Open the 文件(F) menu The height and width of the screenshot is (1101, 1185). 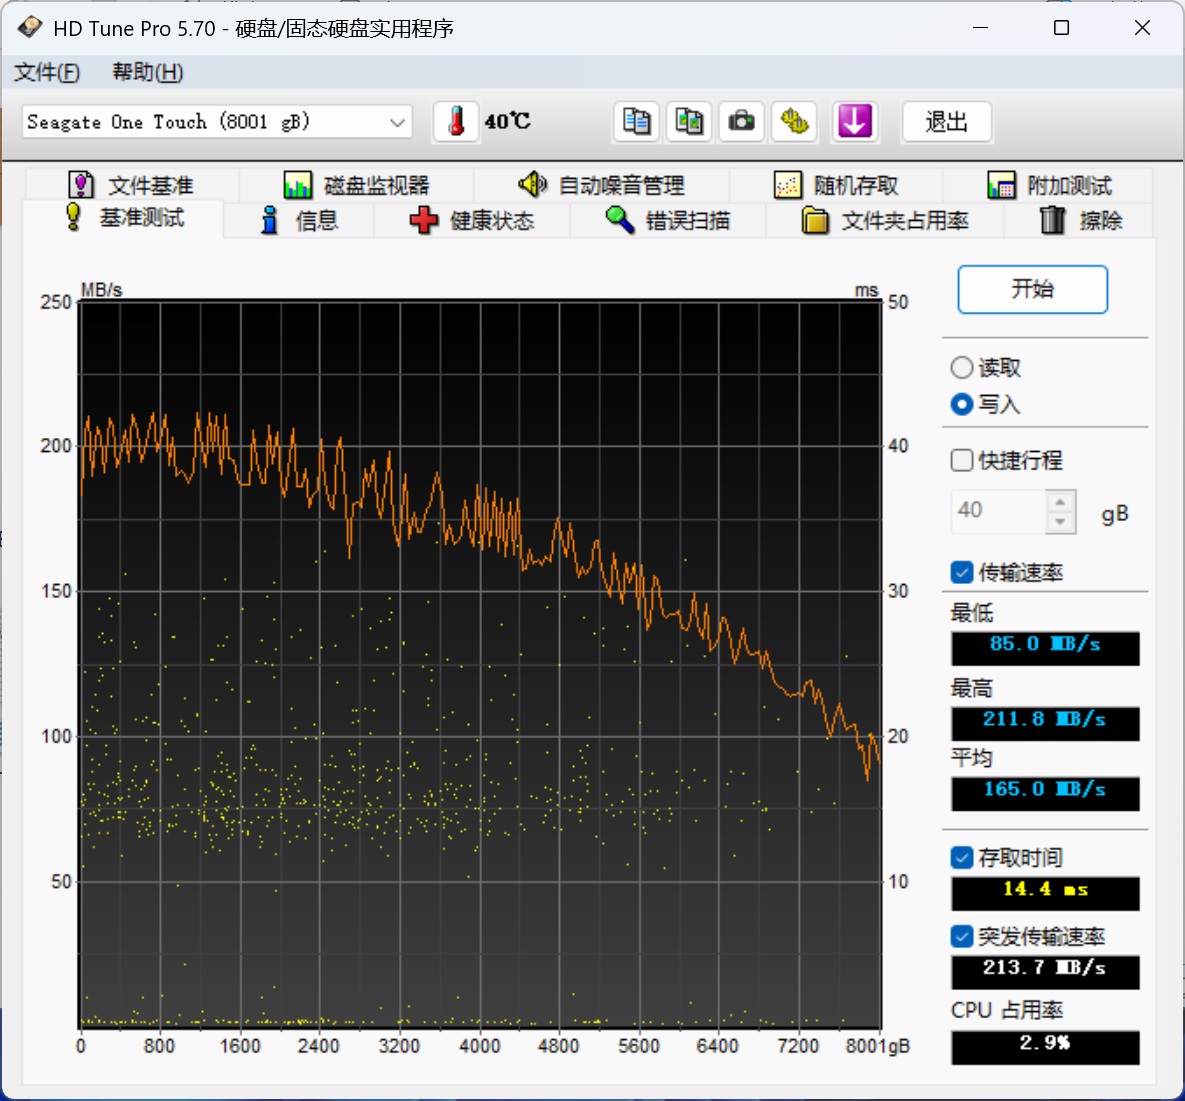pyautogui.click(x=47, y=73)
